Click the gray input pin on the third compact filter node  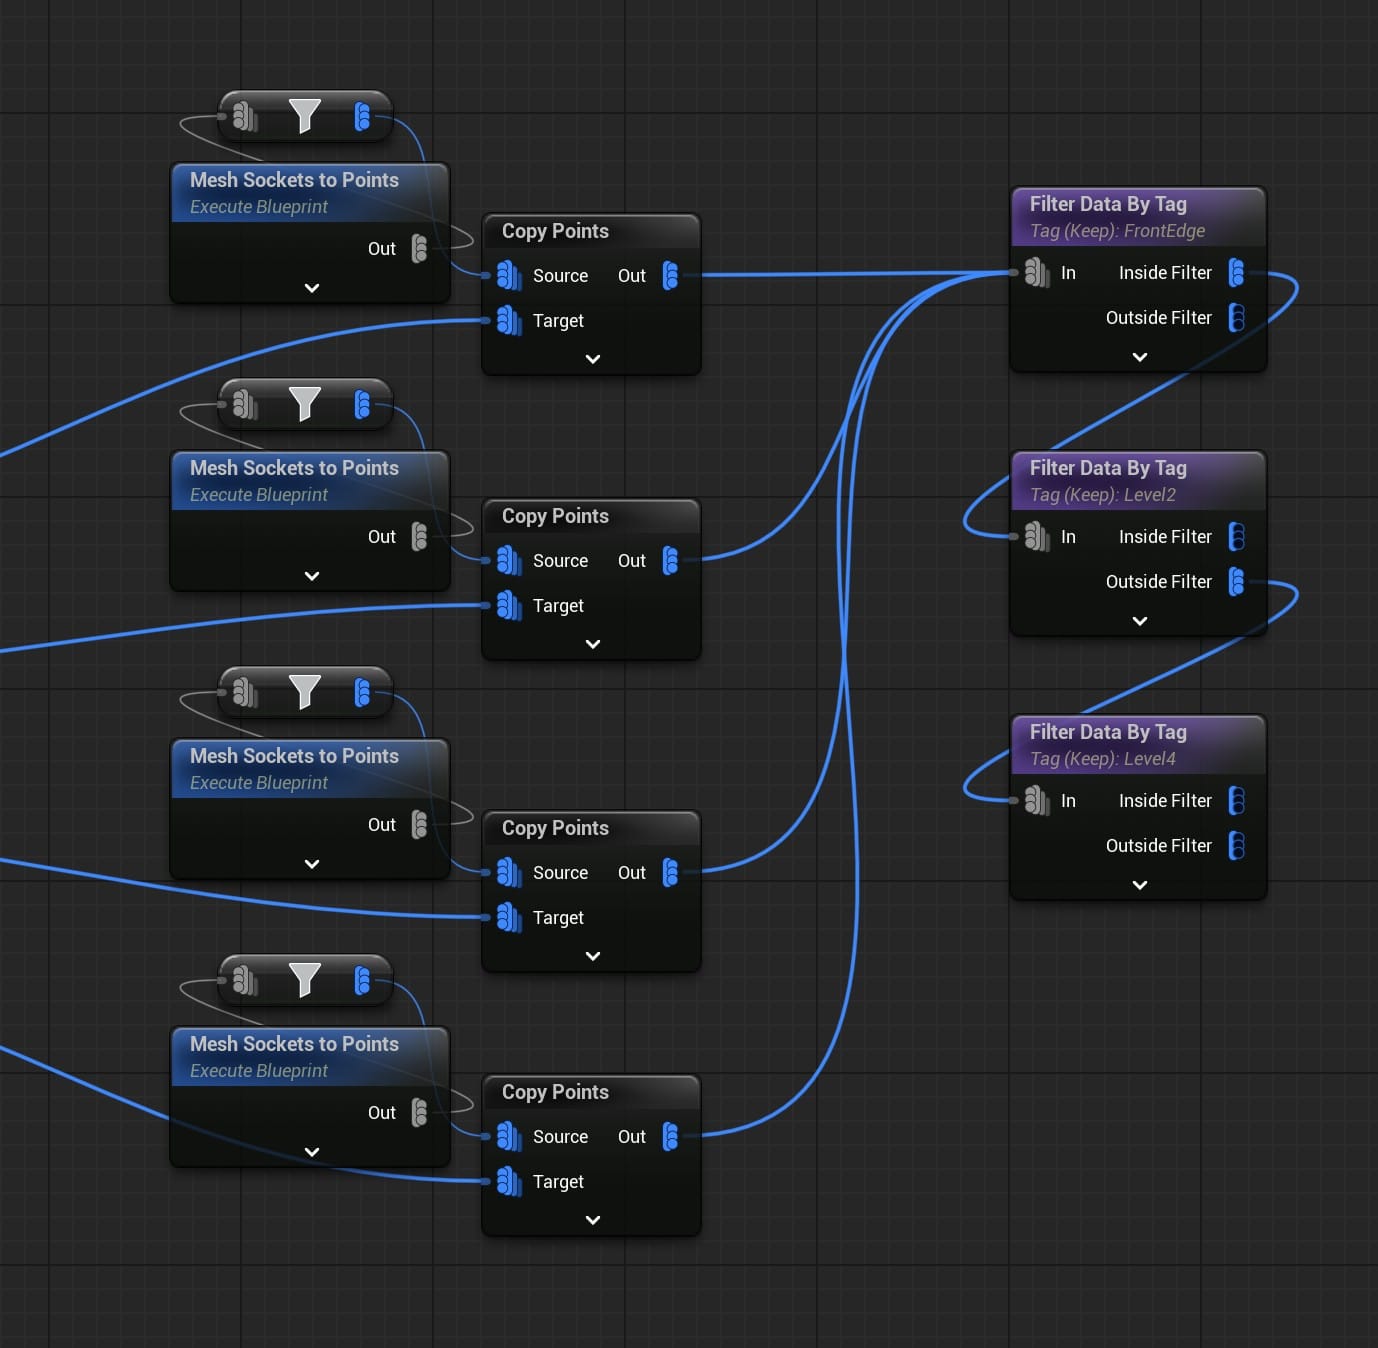click(x=245, y=693)
